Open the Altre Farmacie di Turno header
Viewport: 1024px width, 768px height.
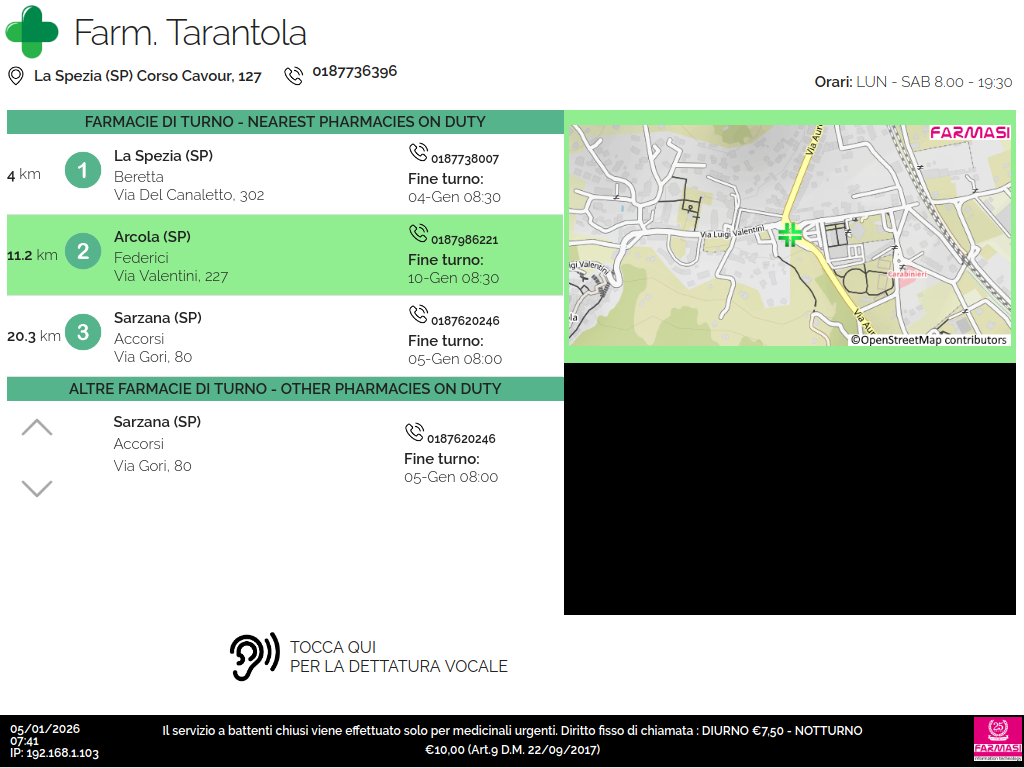(285, 389)
